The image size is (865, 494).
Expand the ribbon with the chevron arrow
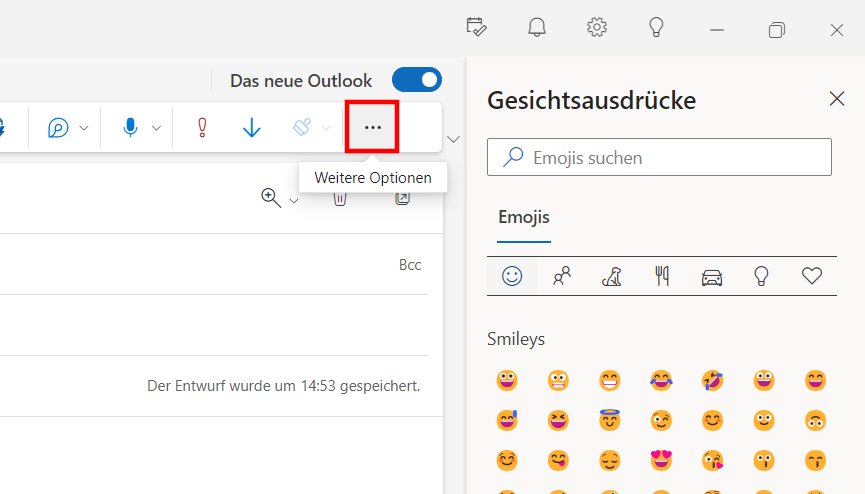pos(453,140)
